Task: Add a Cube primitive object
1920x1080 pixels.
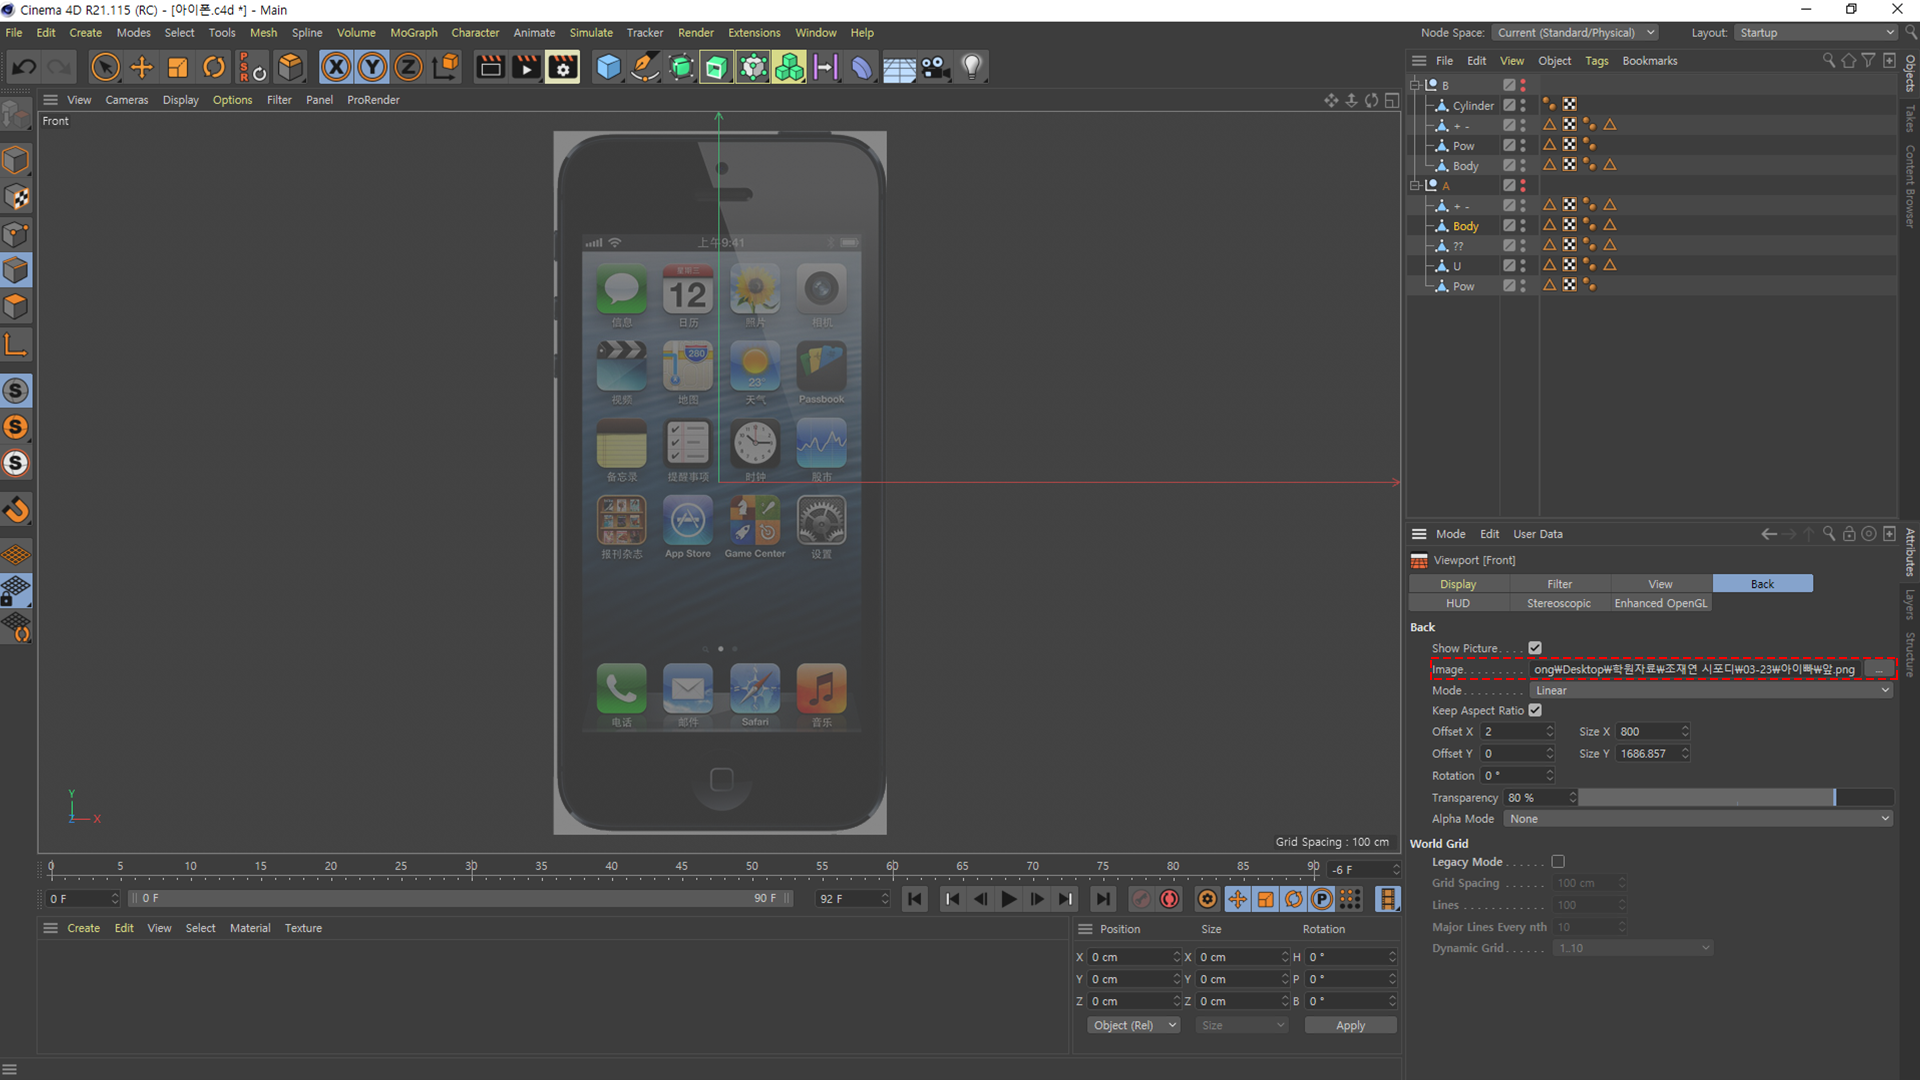Action: pyautogui.click(x=608, y=67)
